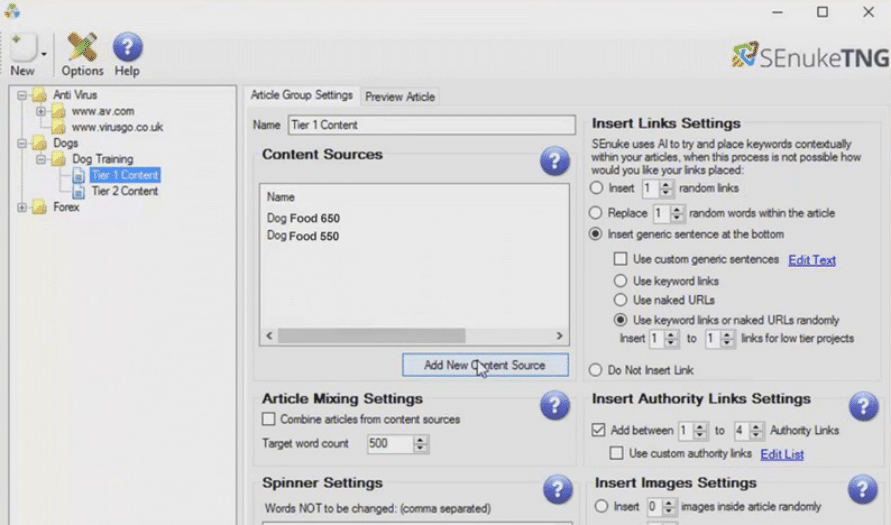Select Dog Food 650 content source
Image resolution: width=891 pixels, height=525 pixels.
[303, 218]
